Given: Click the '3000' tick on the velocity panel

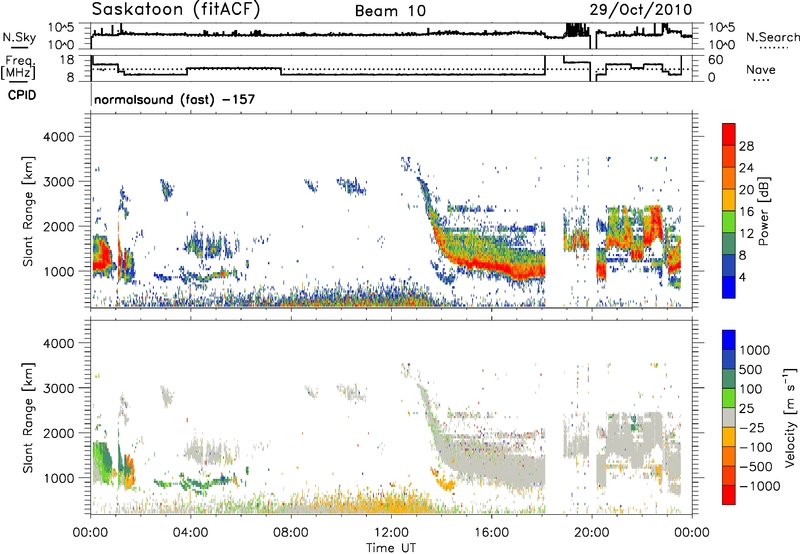Looking at the screenshot, I should tap(58, 388).
